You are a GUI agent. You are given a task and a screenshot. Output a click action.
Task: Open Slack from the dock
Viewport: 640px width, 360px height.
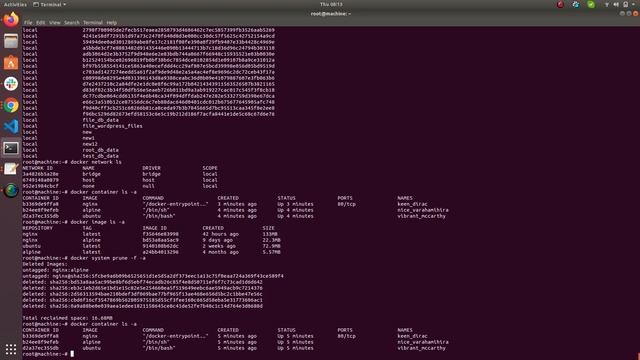click(11, 84)
